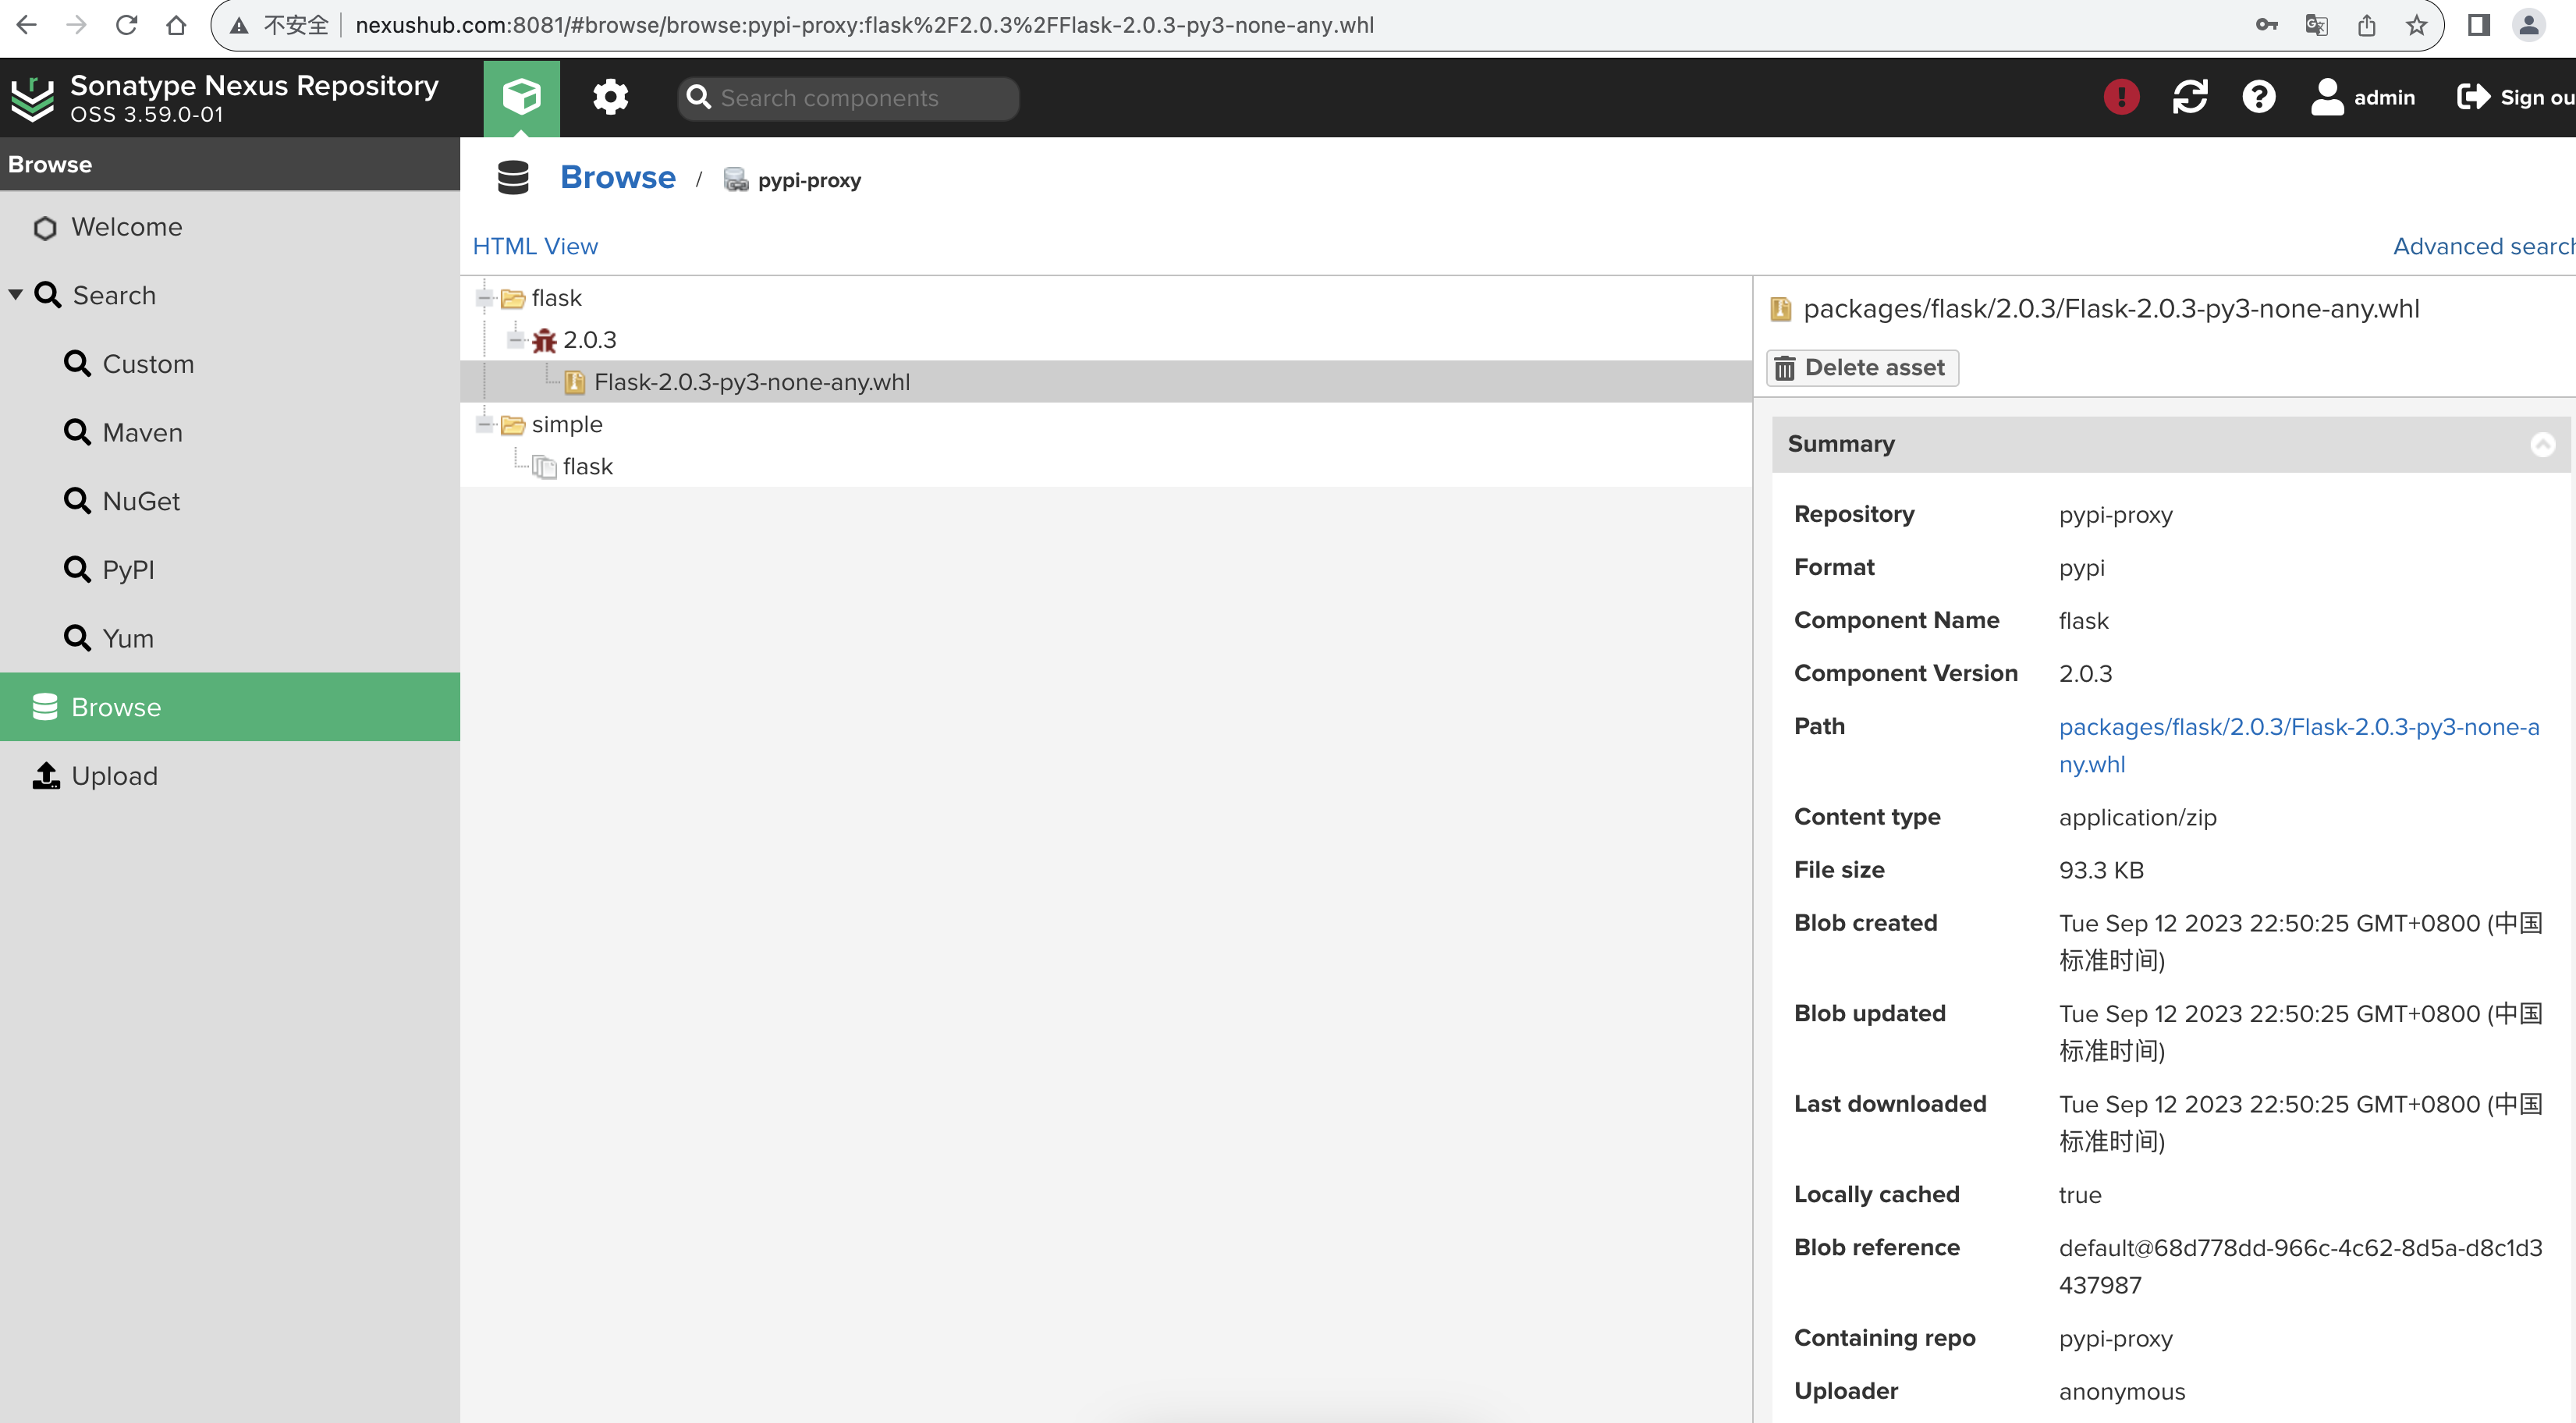Click the Uploader anonymous value

tap(2122, 1391)
